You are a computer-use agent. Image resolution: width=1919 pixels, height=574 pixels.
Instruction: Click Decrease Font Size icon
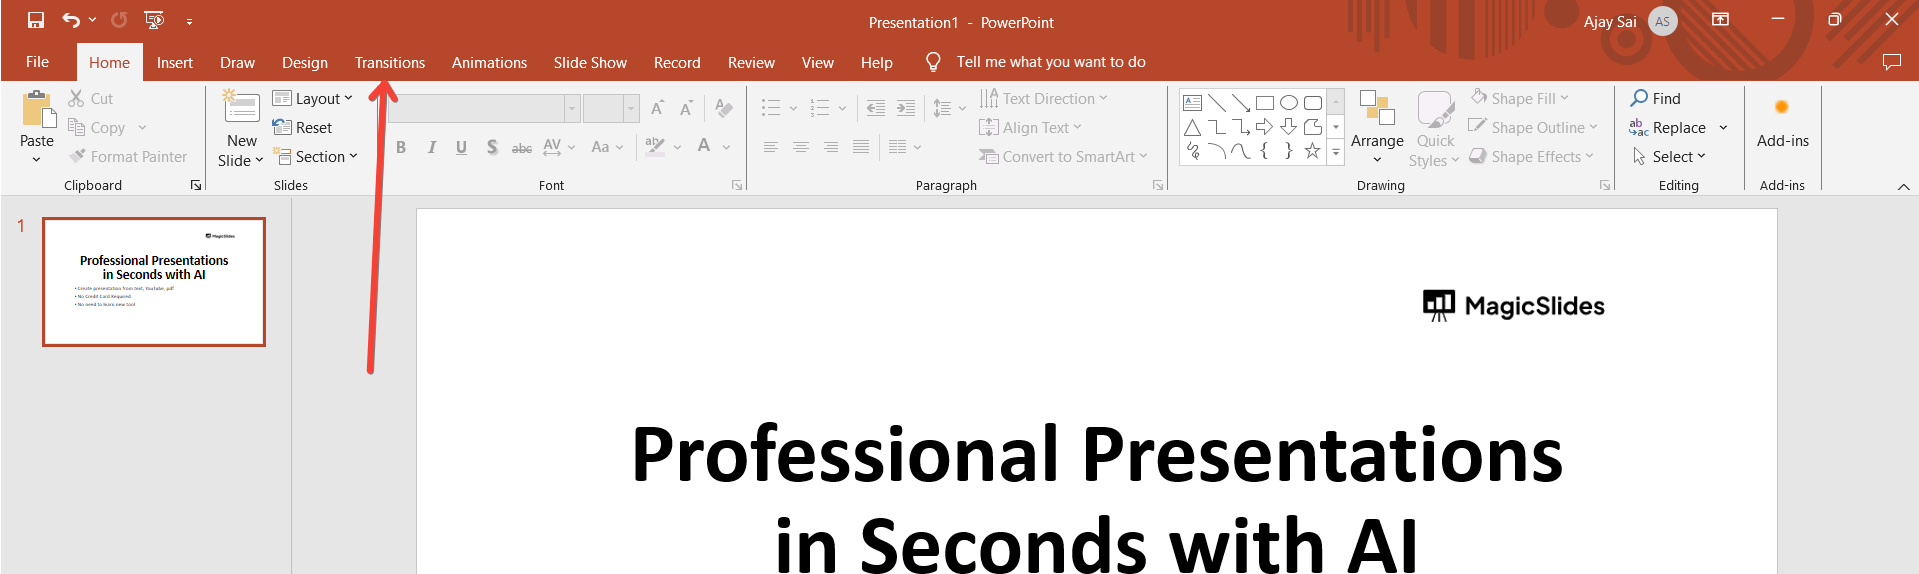(x=686, y=108)
